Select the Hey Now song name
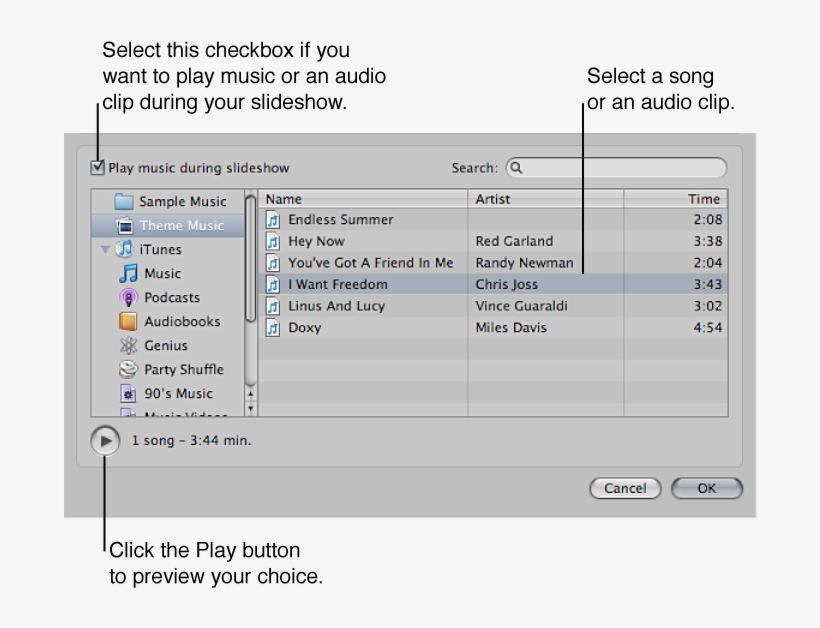This screenshot has height=628, width=820. 316,241
